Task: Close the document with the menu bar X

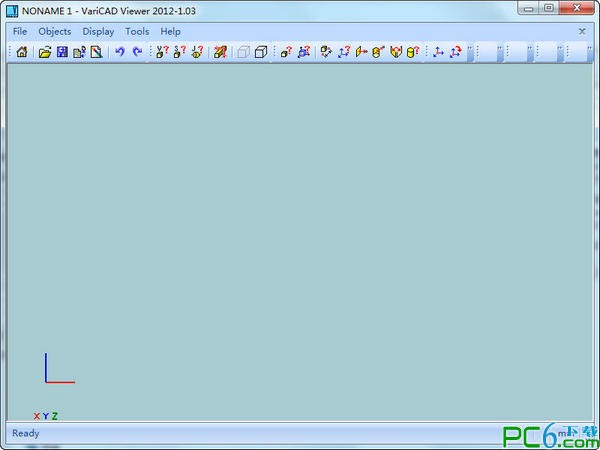Action: pyautogui.click(x=582, y=31)
